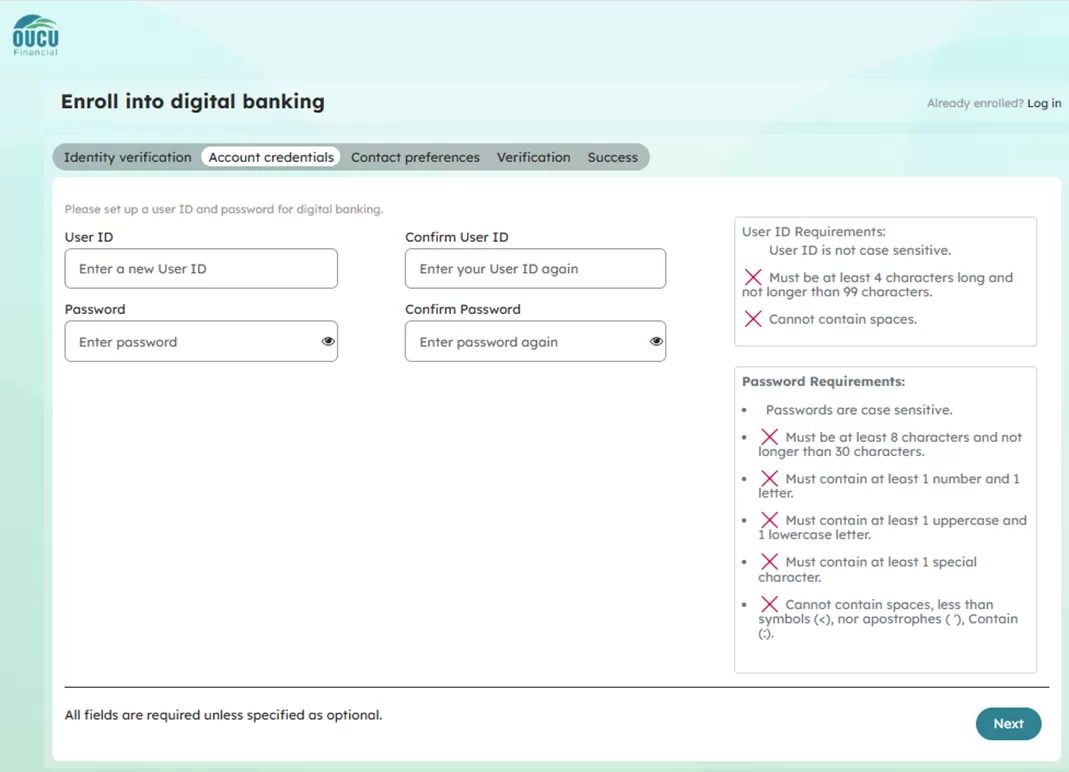Click the red X beside 'Cannot contain spaces'
Viewport: 1069px width, 772px height.
(753, 319)
